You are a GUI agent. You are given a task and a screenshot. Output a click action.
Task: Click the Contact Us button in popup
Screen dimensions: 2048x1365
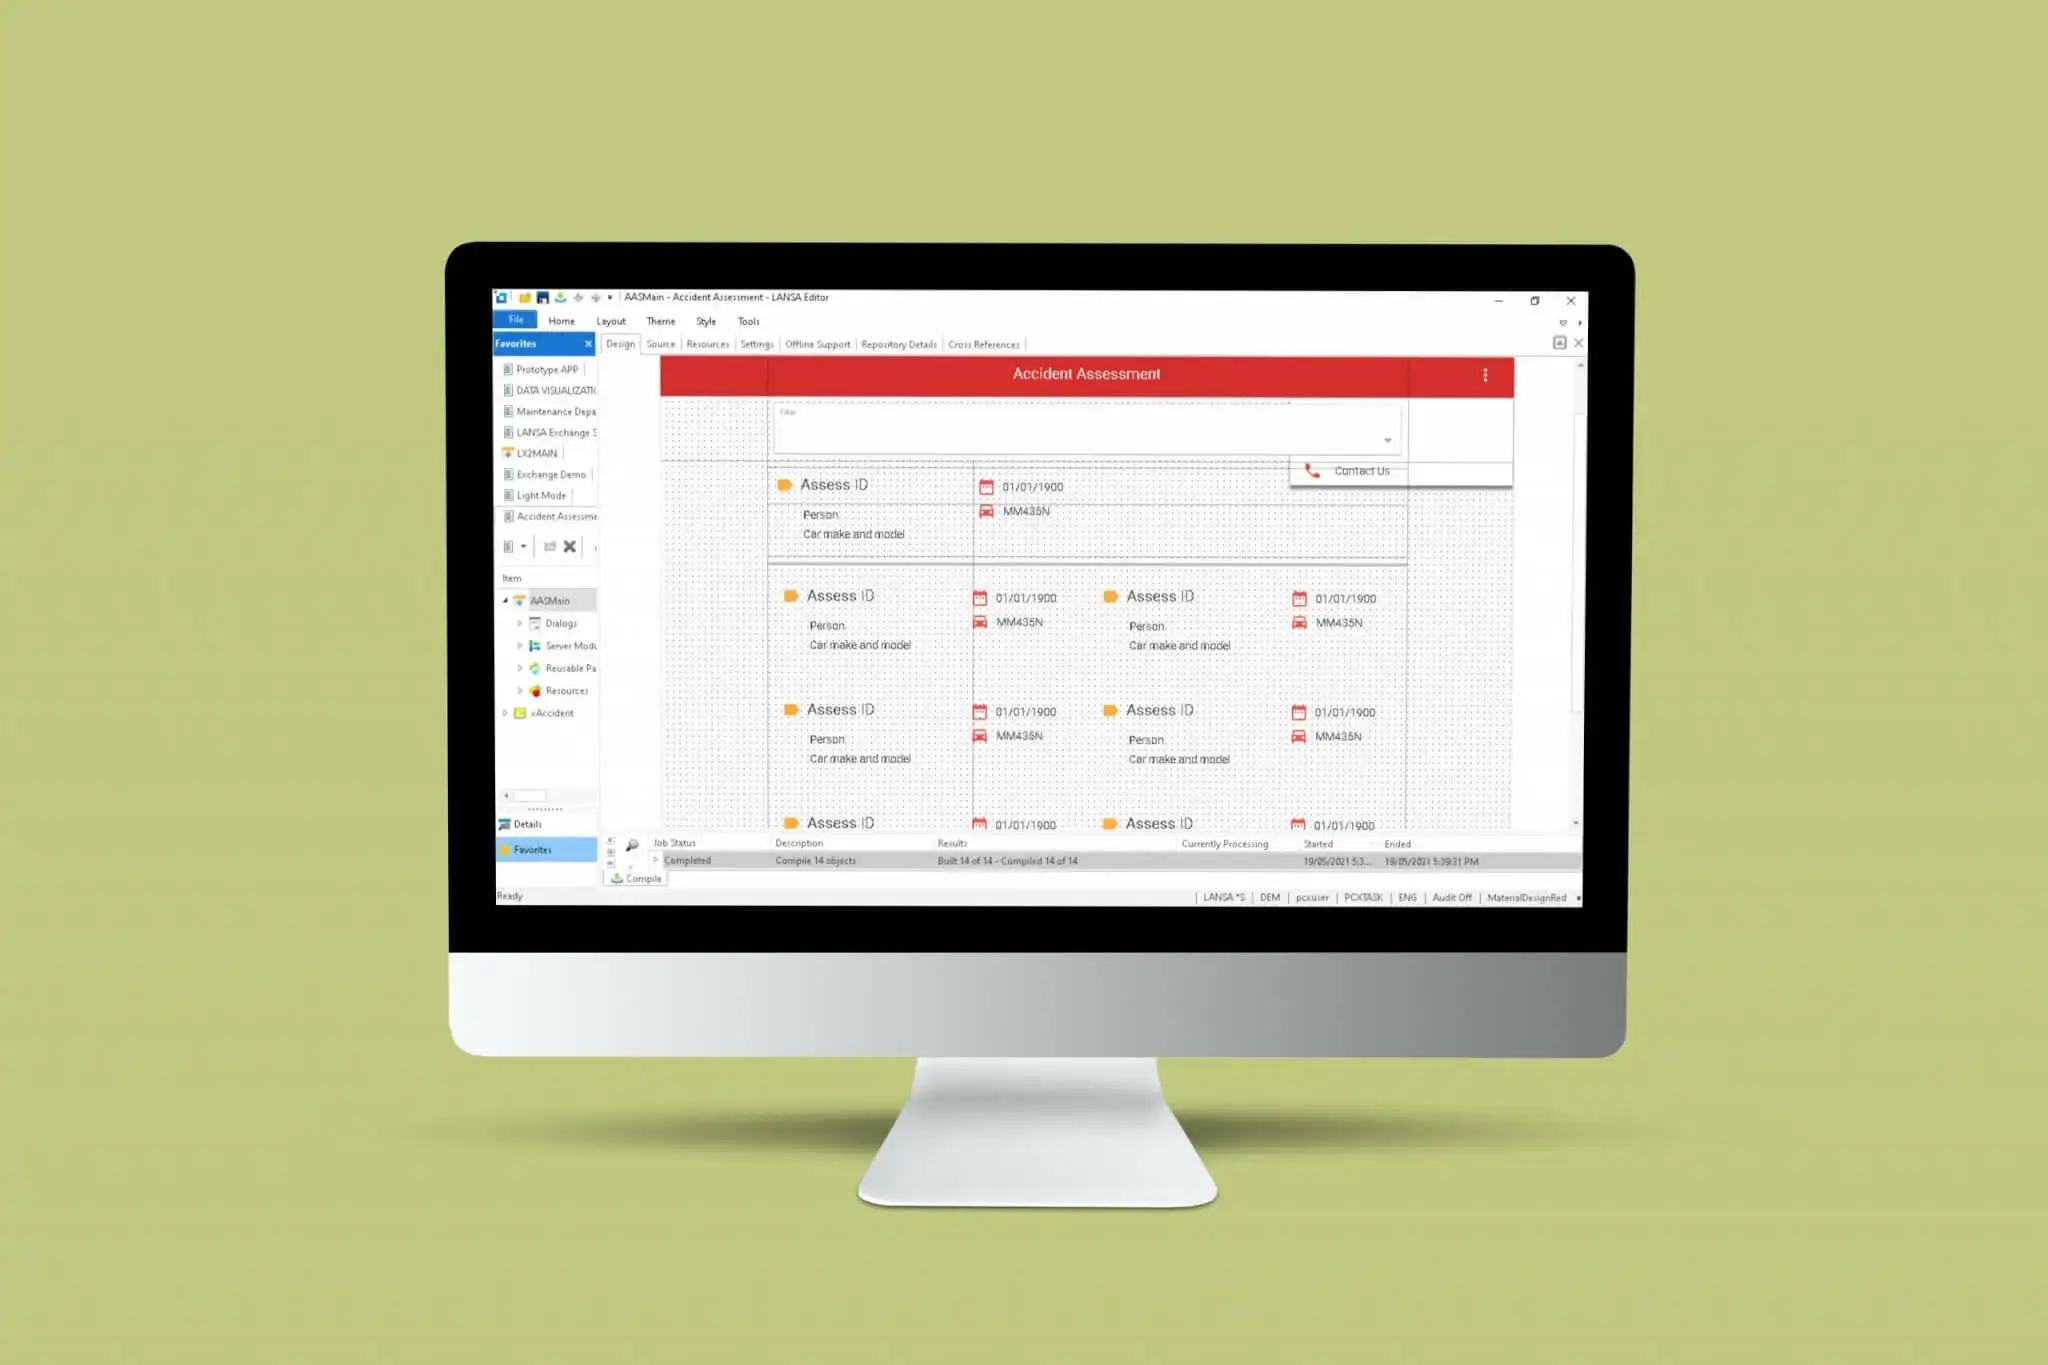click(x=1361, y=469)
